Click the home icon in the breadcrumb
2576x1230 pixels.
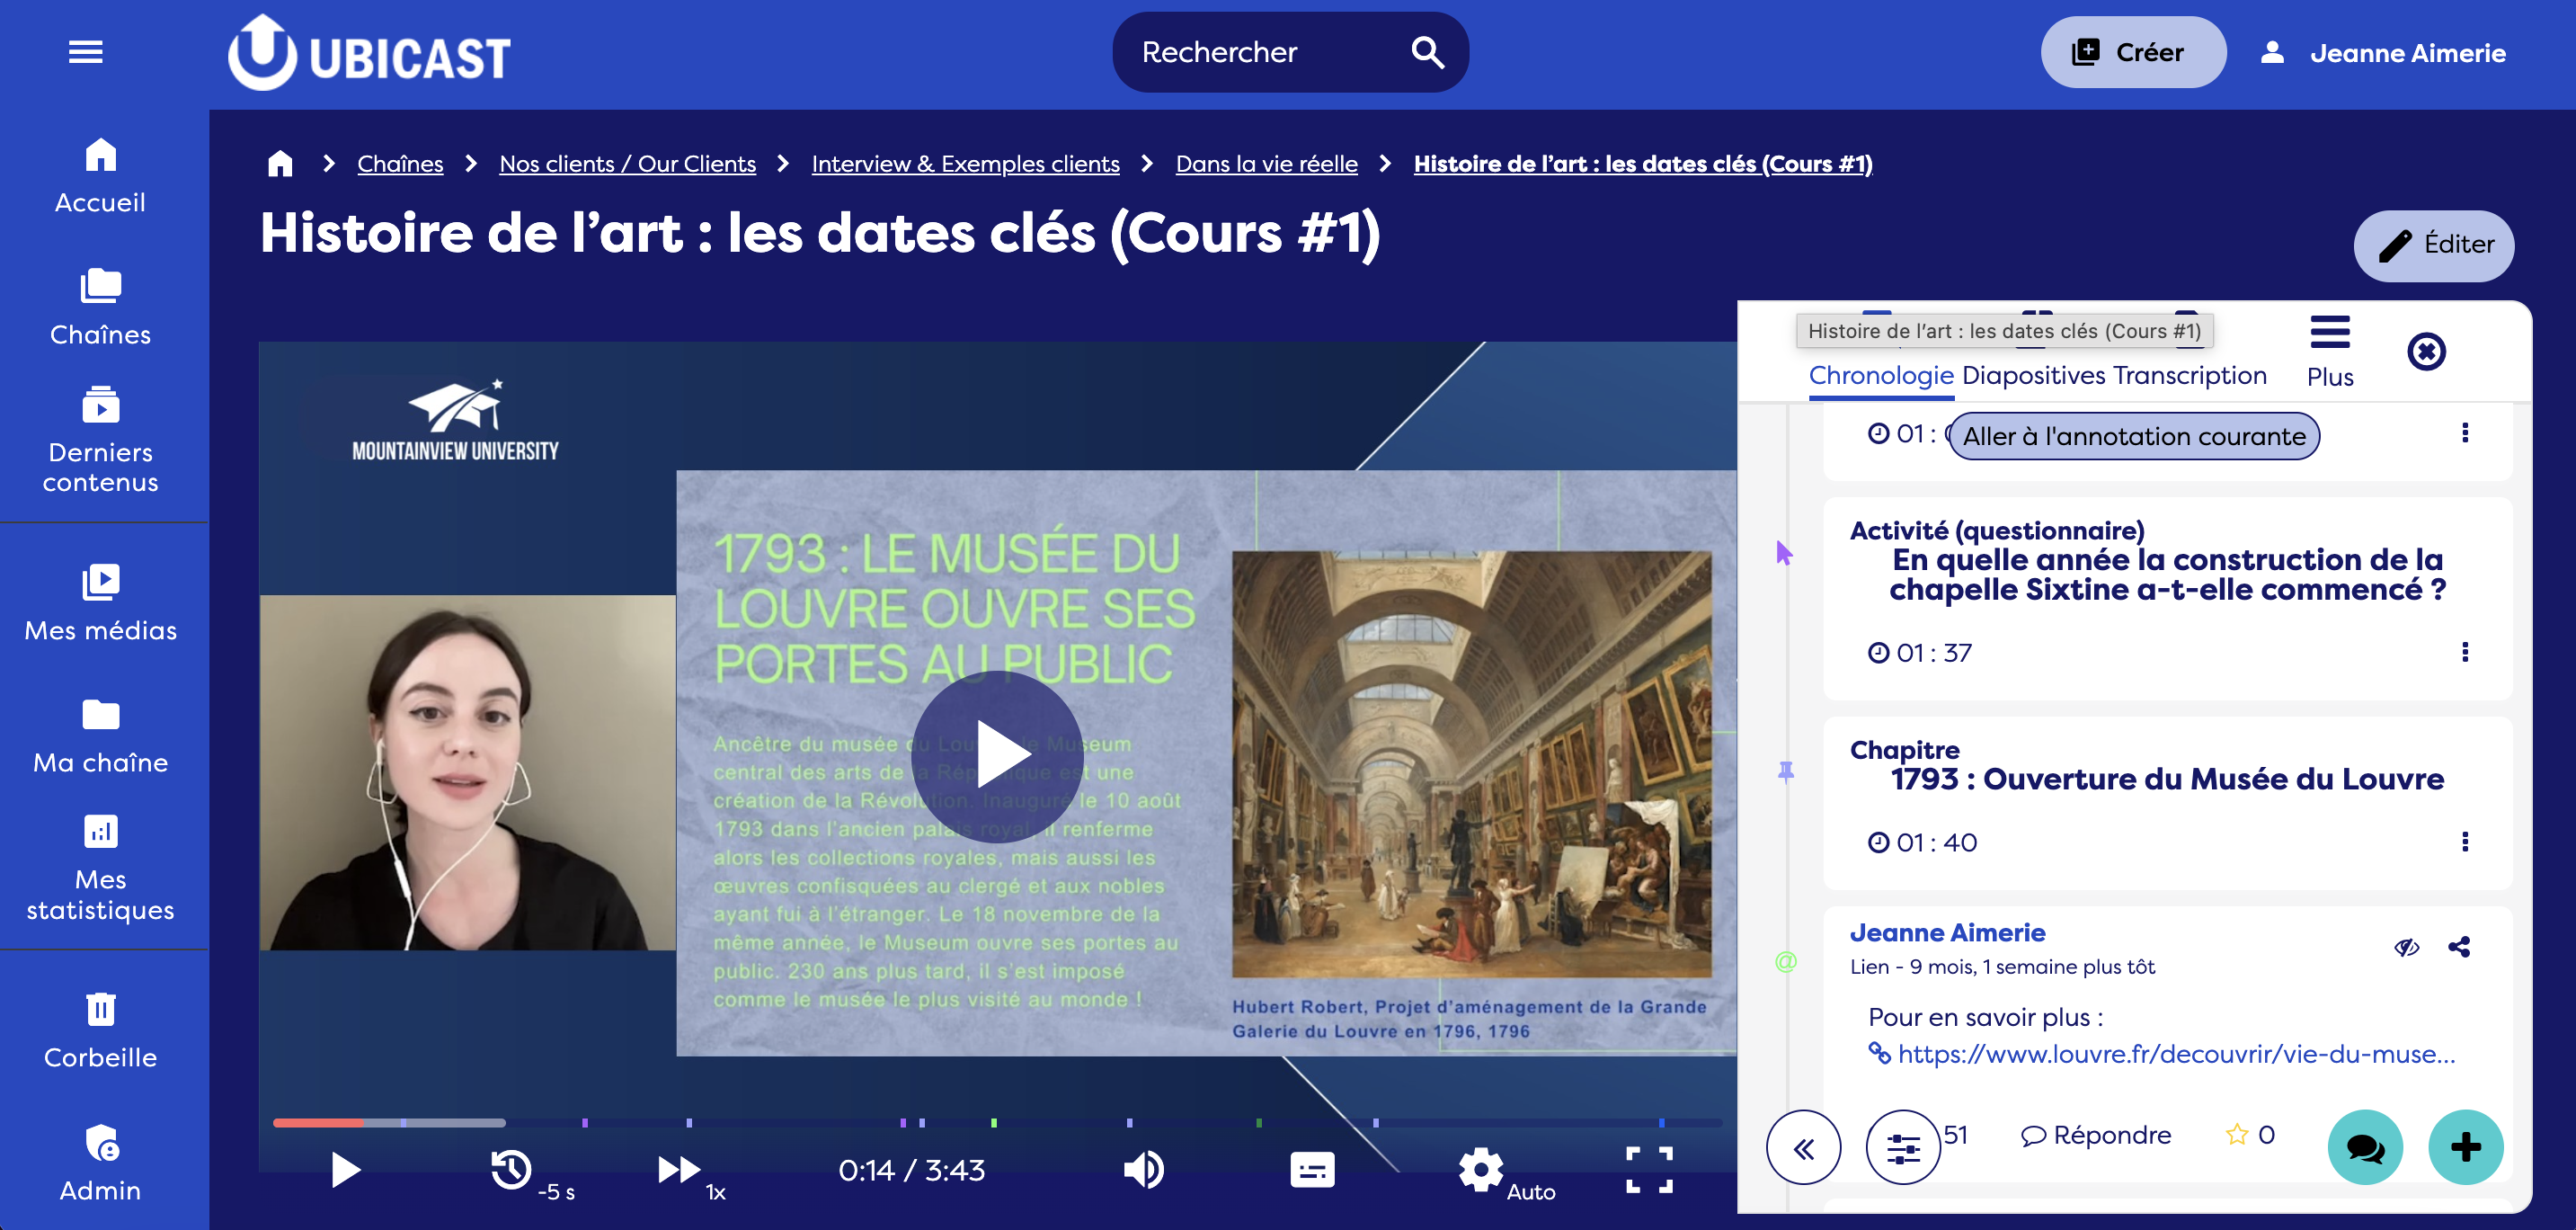point(280,163)
